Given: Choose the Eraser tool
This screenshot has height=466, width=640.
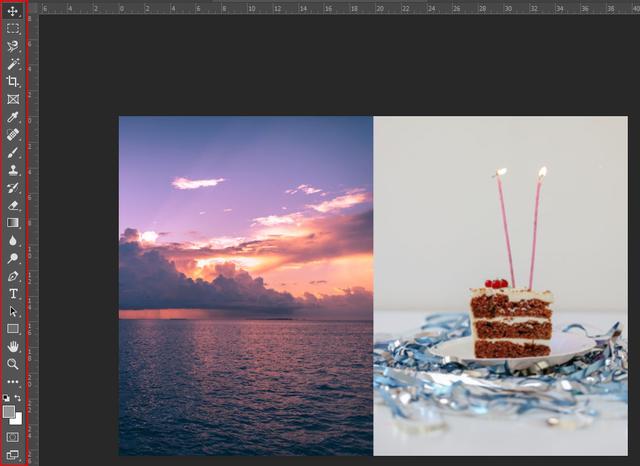Looking at the screenshot, I should 13,205.
